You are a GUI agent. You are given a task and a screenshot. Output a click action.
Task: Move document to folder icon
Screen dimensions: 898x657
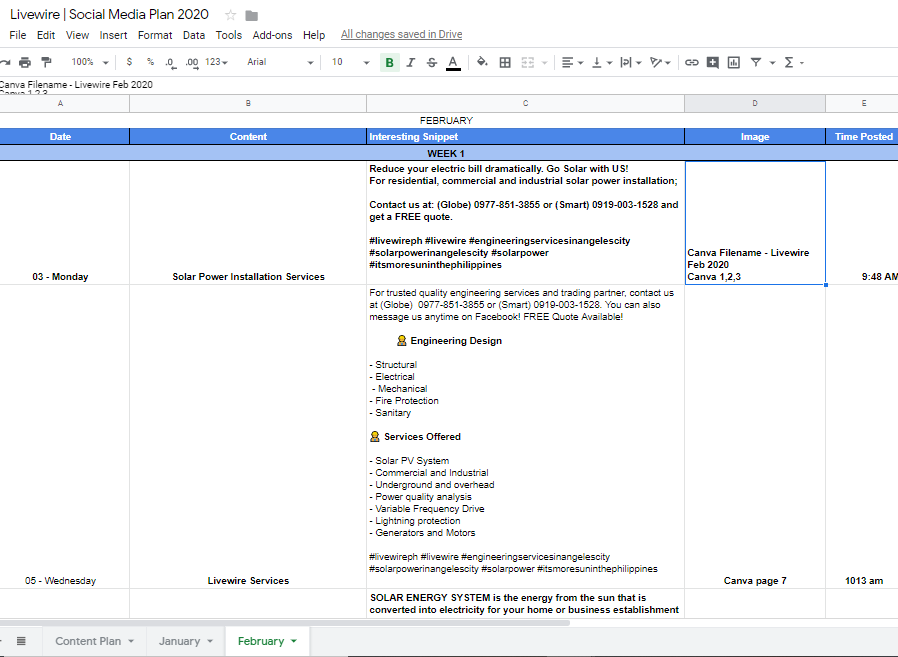251,15
